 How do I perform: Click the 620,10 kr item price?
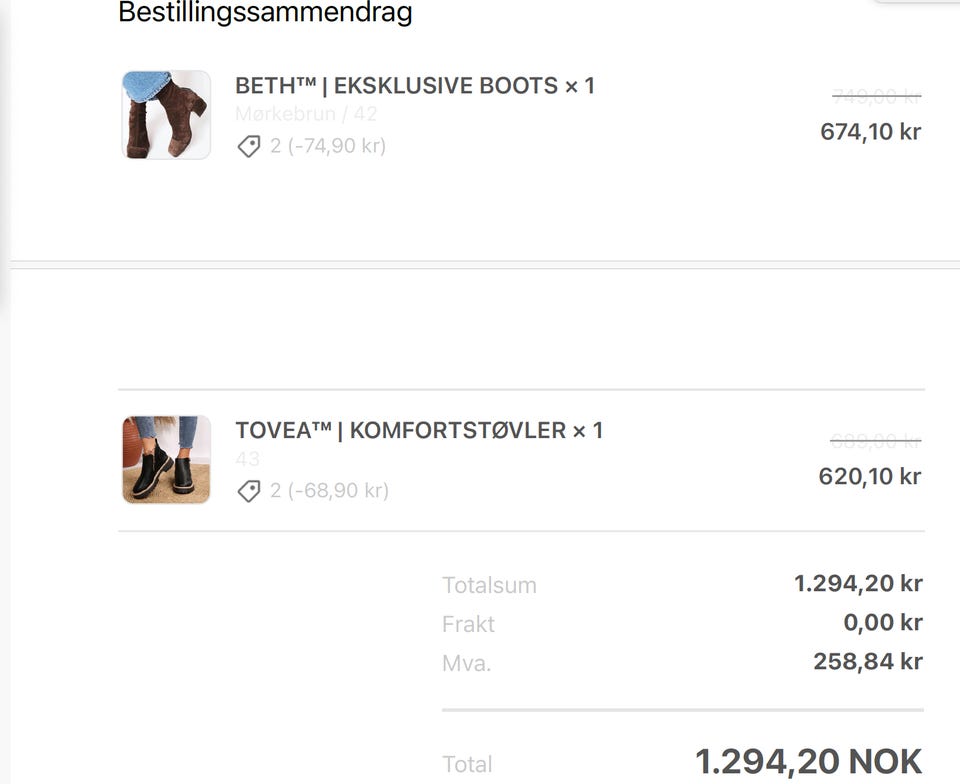[869, 476]
